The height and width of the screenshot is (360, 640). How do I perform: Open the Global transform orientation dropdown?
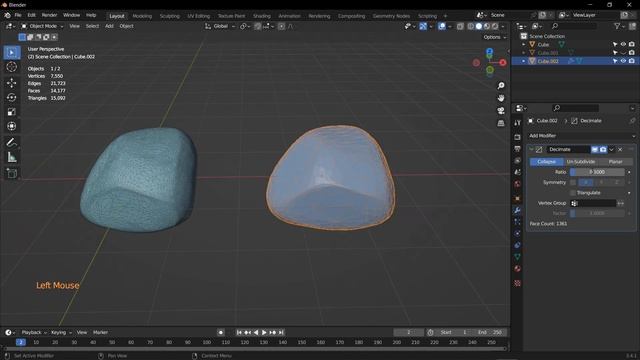pos(220,26)
